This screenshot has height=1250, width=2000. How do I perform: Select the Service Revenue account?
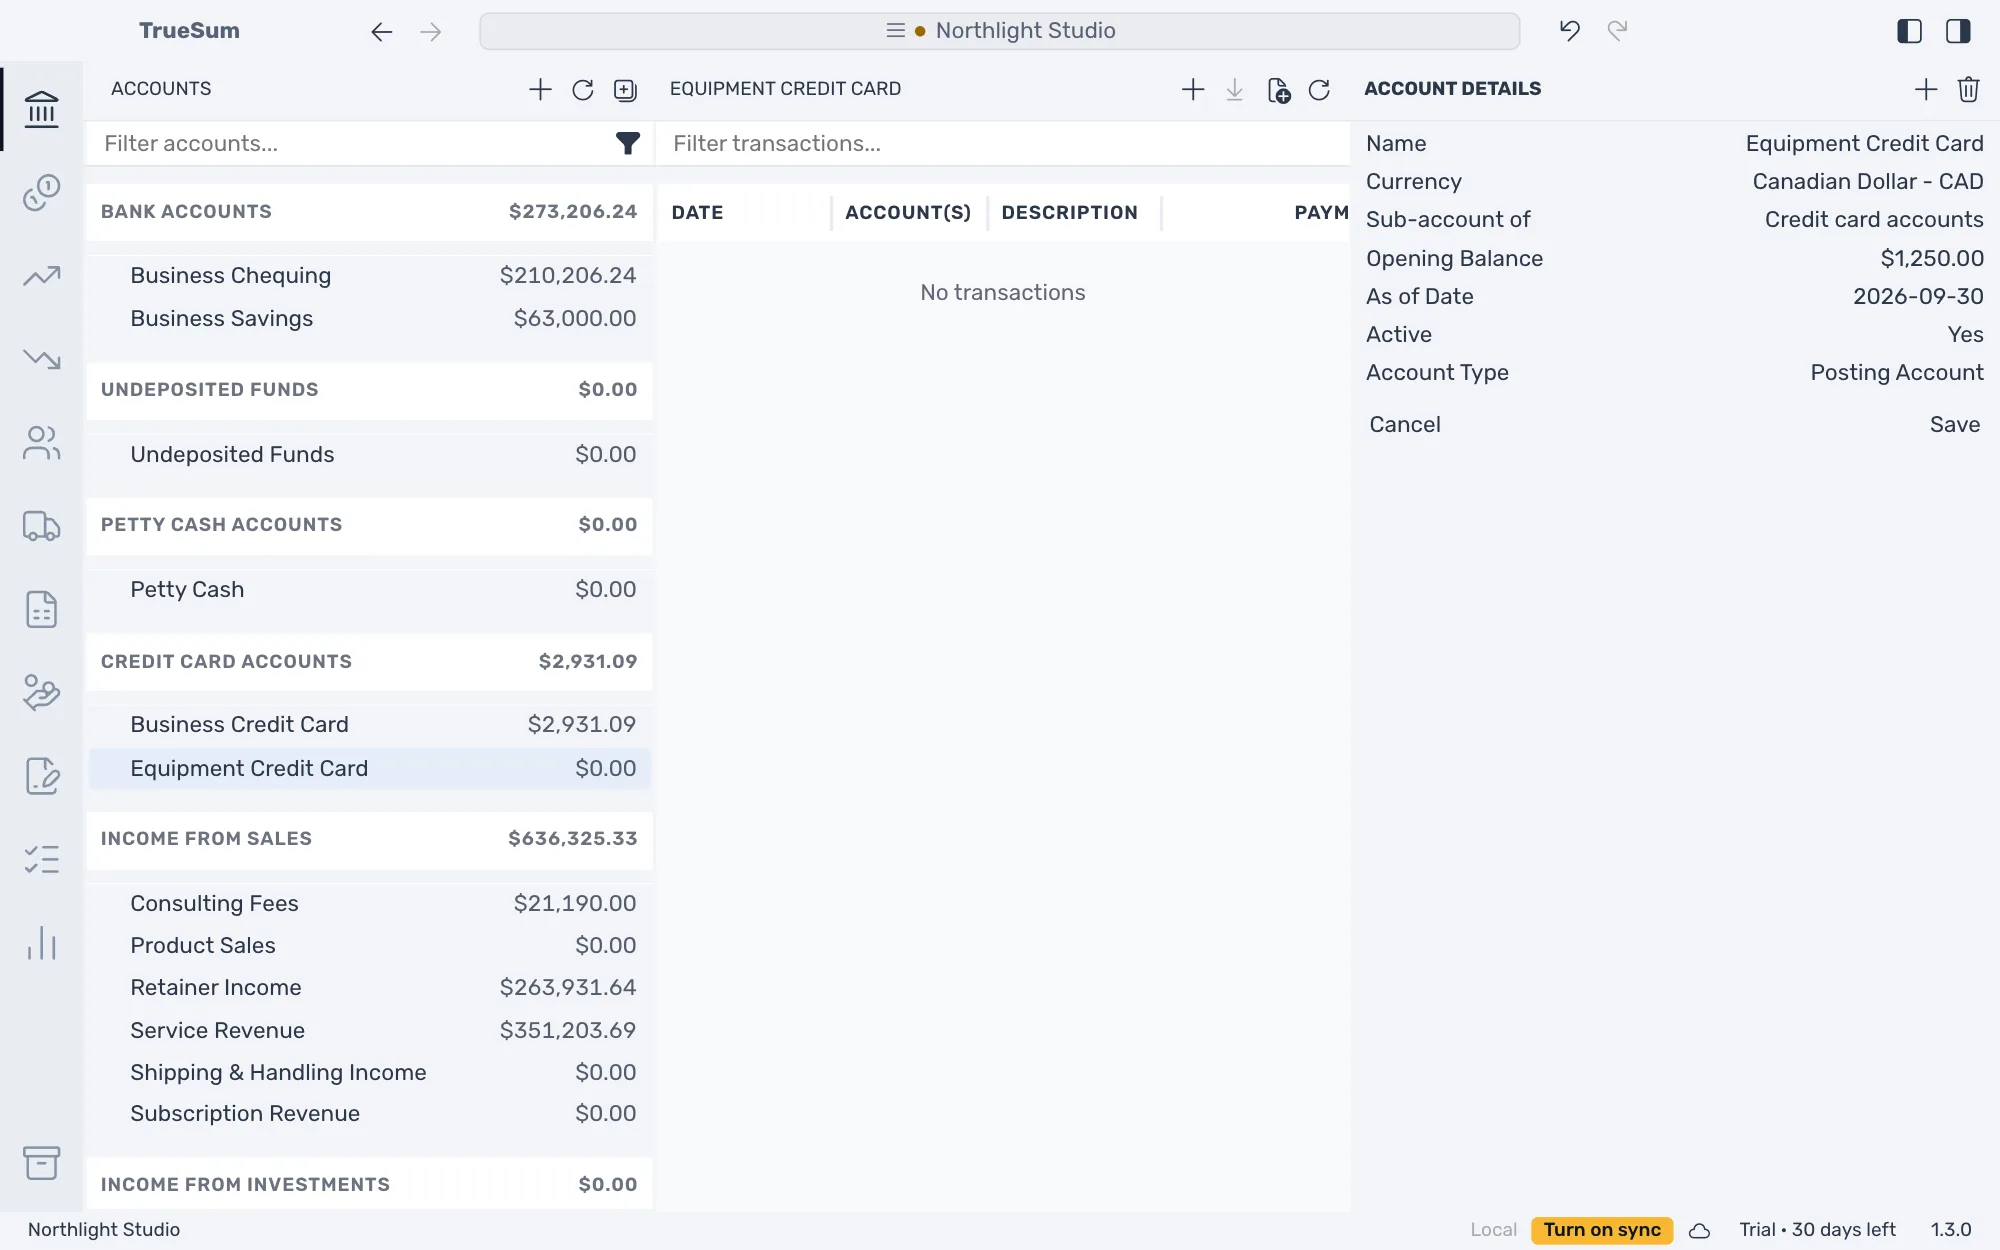(370, 1031)
